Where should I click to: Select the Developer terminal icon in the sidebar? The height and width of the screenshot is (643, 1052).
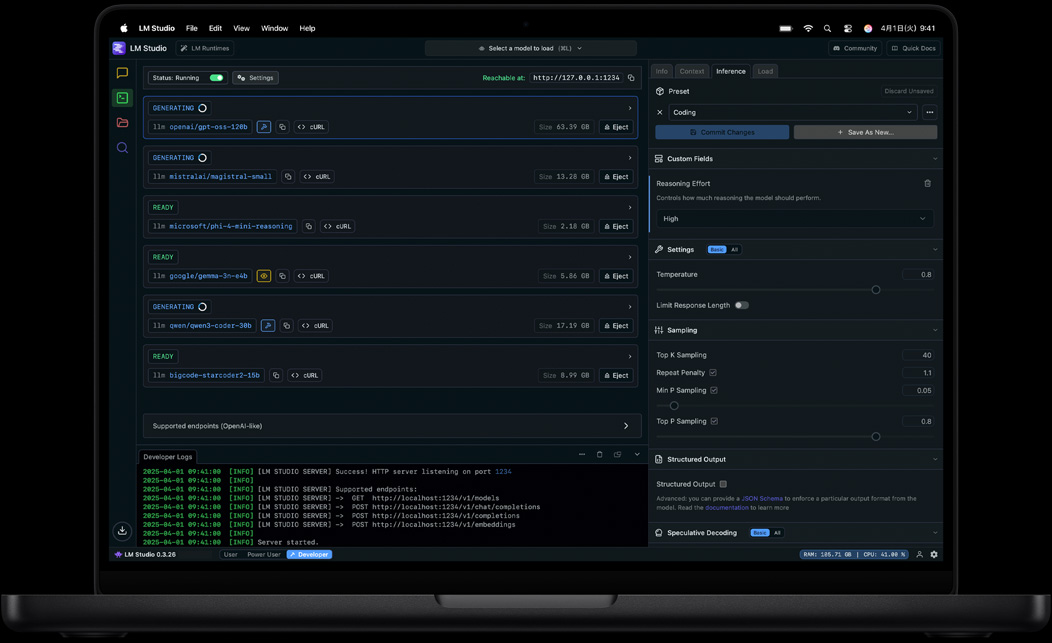[x=122, y=97]
